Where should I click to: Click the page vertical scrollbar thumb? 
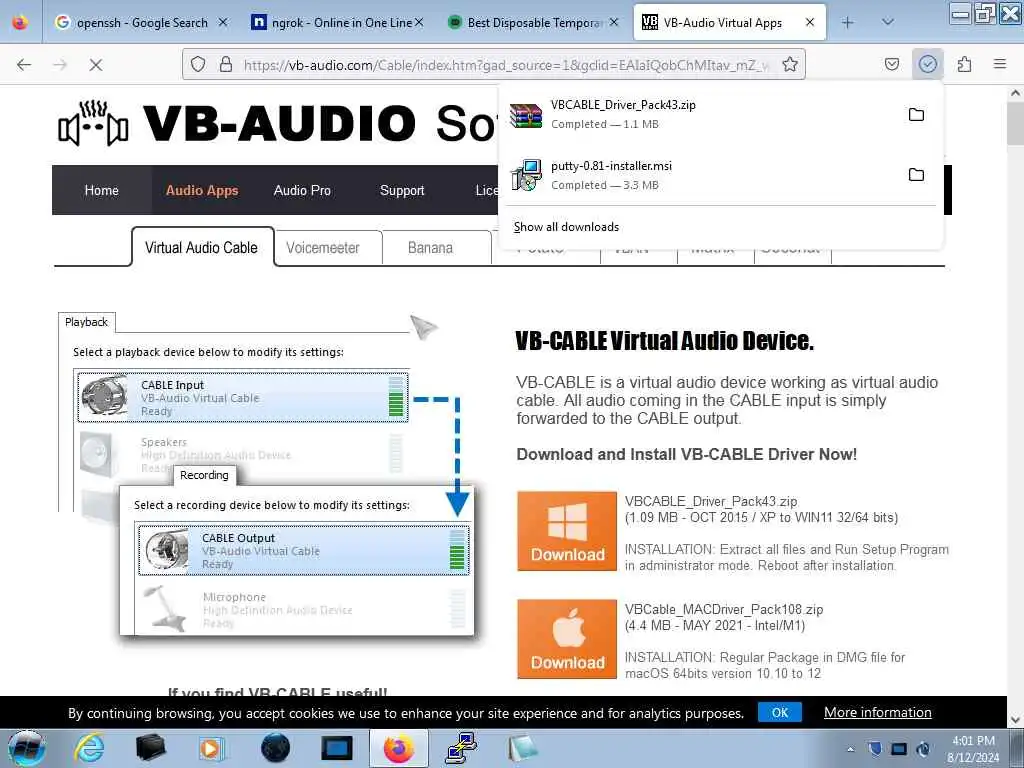[1015, 124]
